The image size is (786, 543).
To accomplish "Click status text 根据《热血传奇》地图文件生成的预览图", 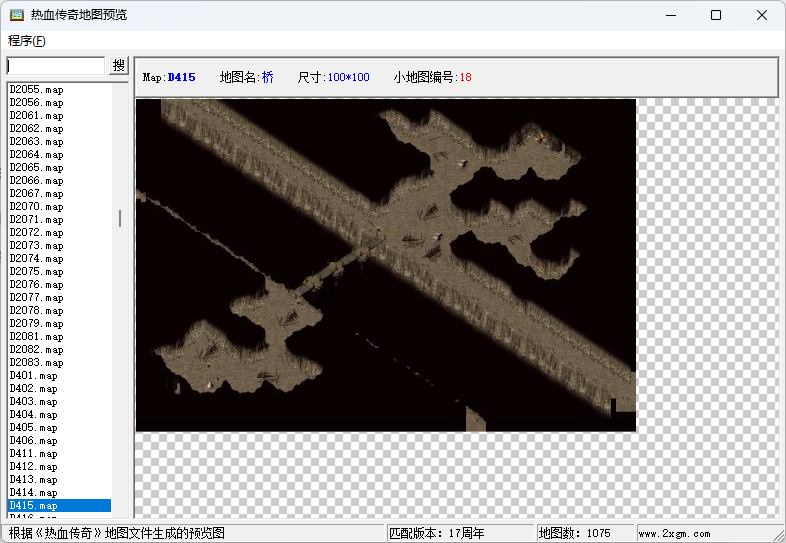I will pyautogui.click(x=116, y=533).
